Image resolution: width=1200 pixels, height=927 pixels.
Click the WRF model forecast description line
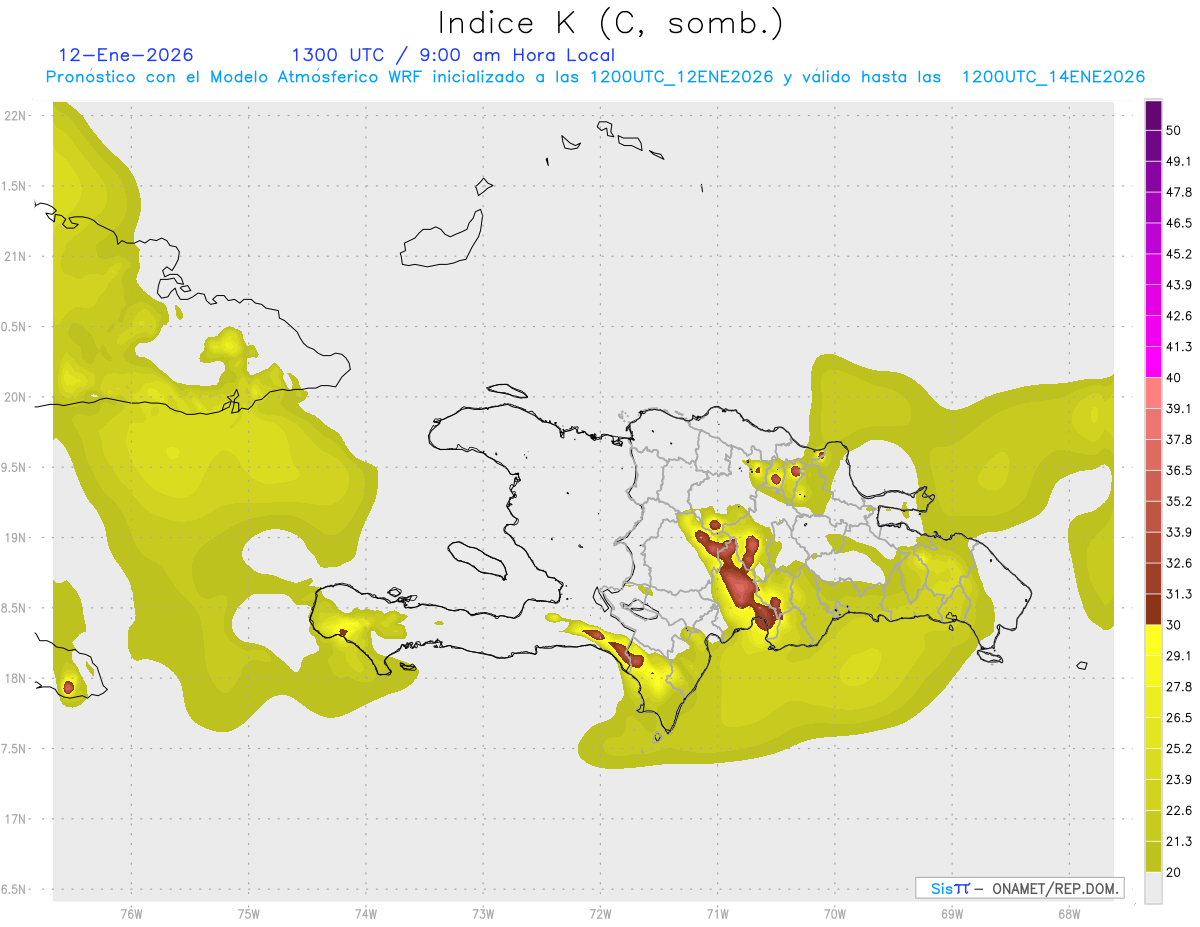(595, 77)
